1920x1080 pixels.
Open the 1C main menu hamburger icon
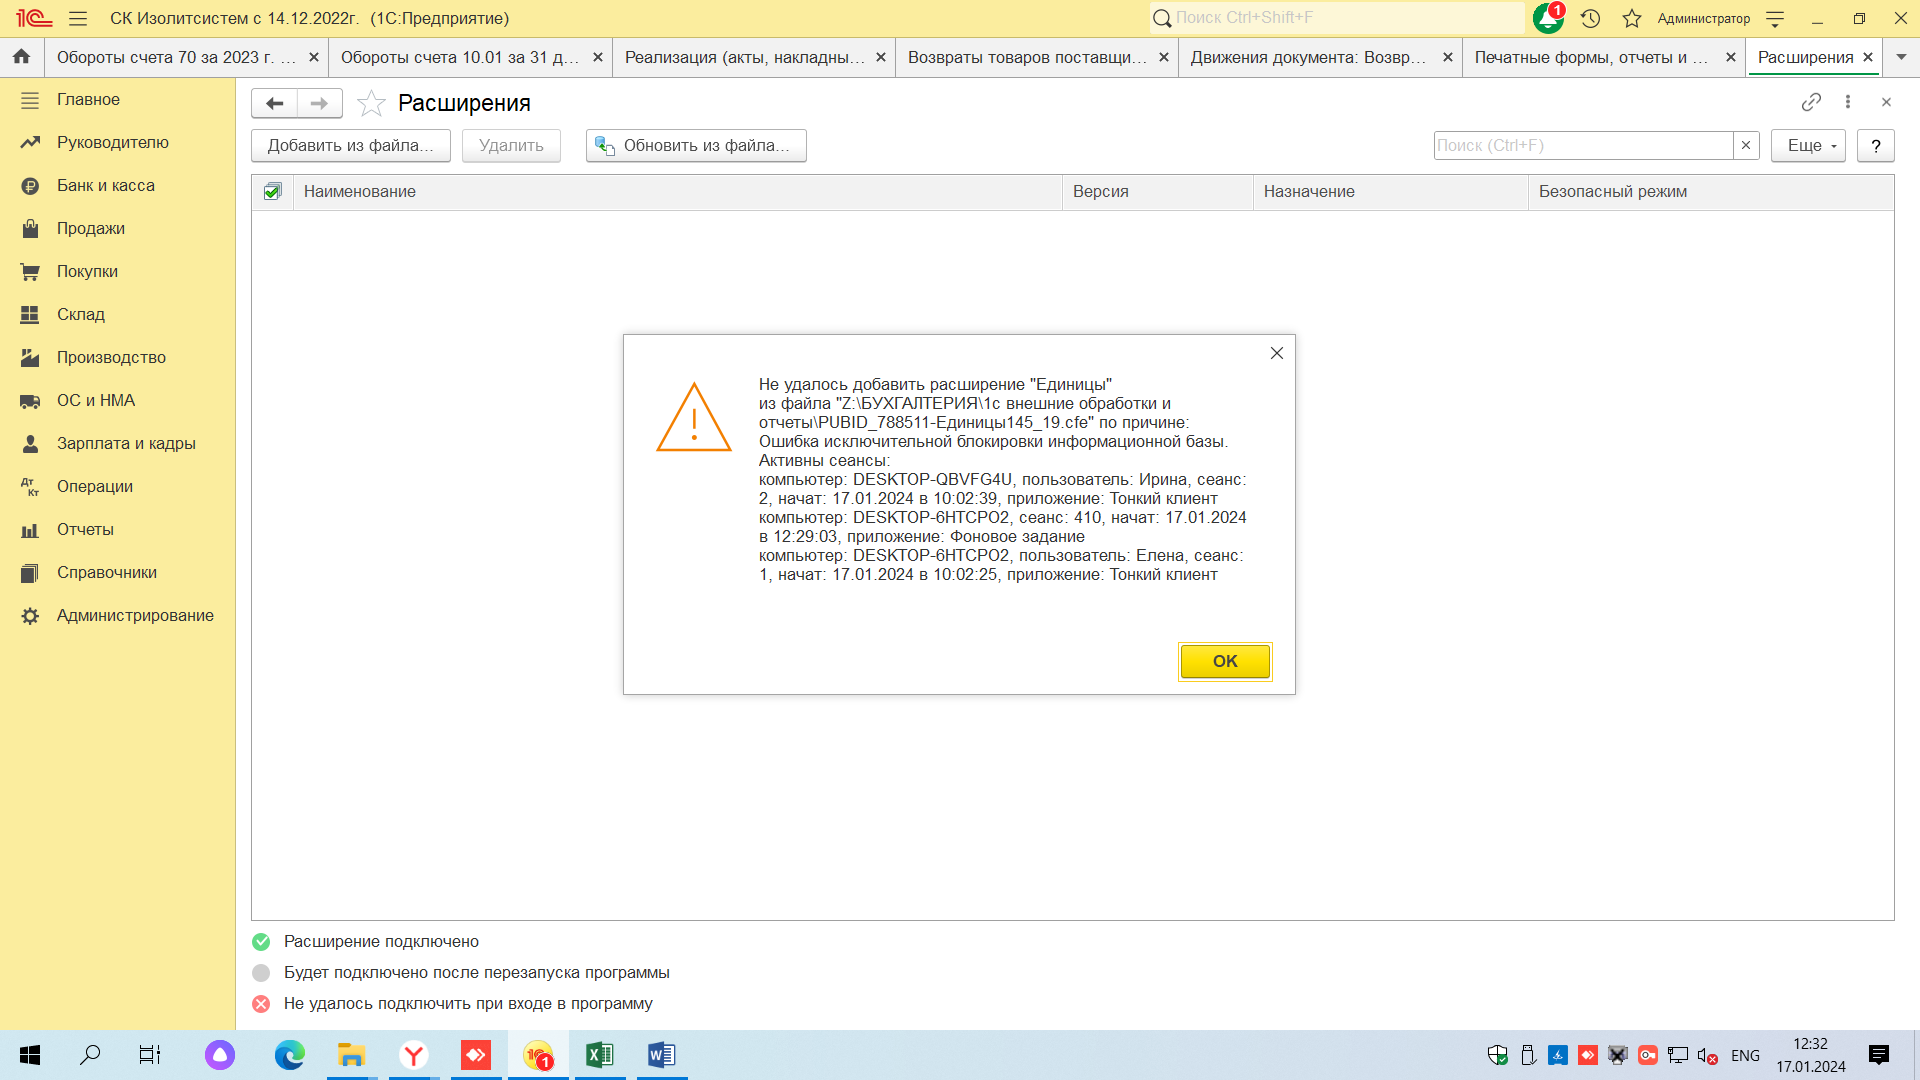78,18
